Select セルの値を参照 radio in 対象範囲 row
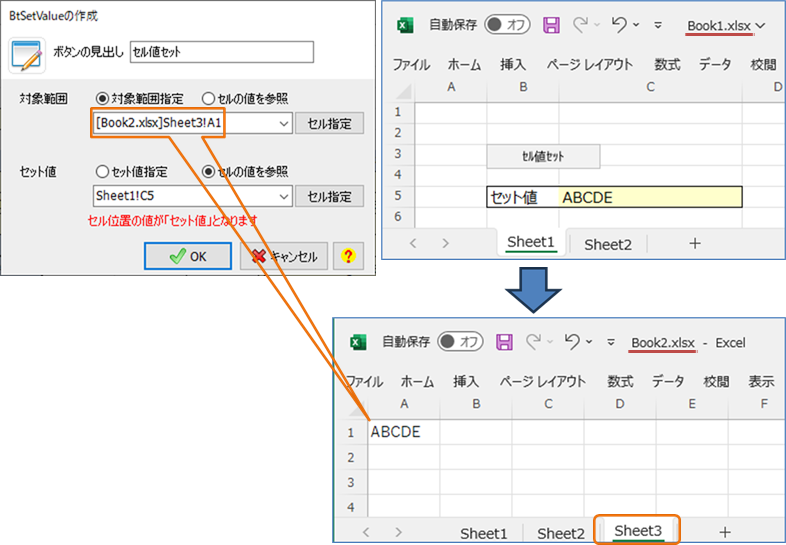 (208, 99)
